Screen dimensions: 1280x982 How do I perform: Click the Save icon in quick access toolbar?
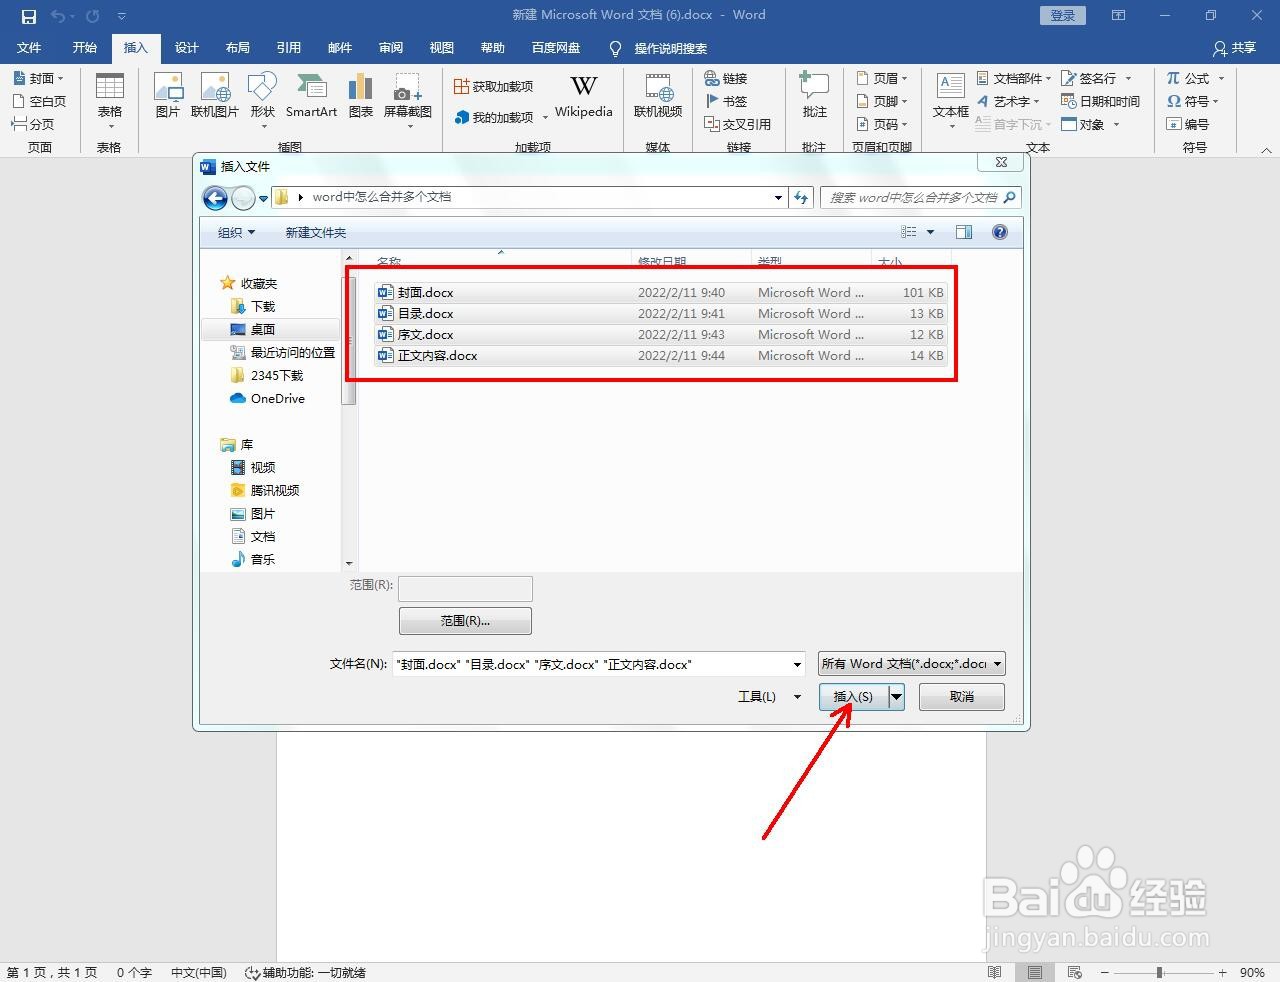28,16
